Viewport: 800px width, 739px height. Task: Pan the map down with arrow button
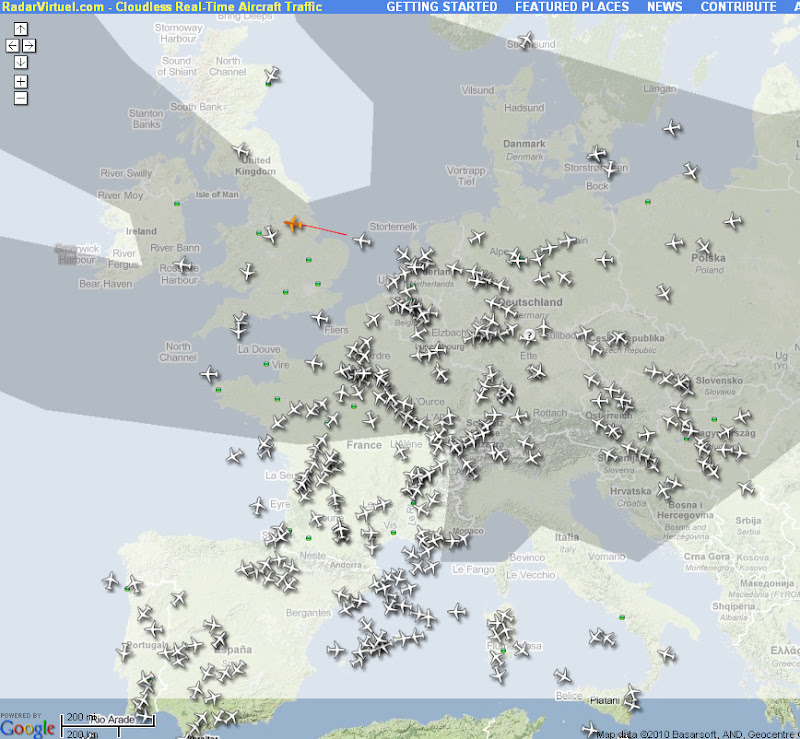pyautogui.click(x=21, y=62)
